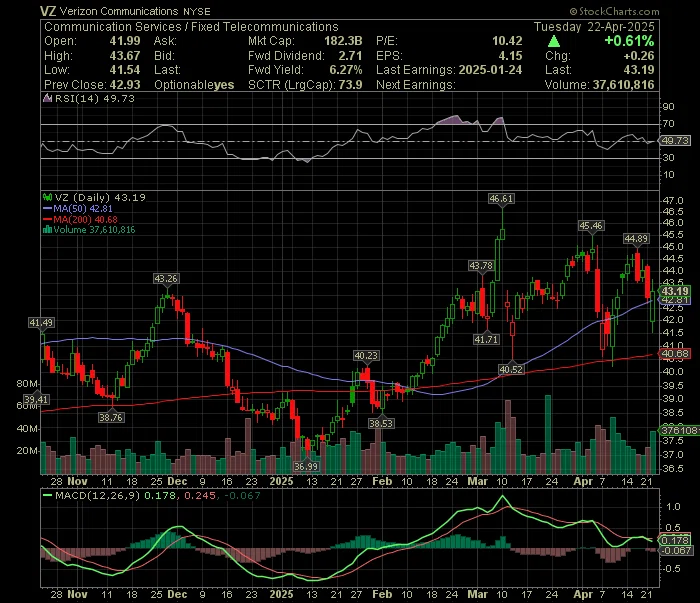The height and width of the screenshot is (603, 700).
Task: Click the 38.76 low price annotation
Action: pyautogui.click(x=111, y=418)
